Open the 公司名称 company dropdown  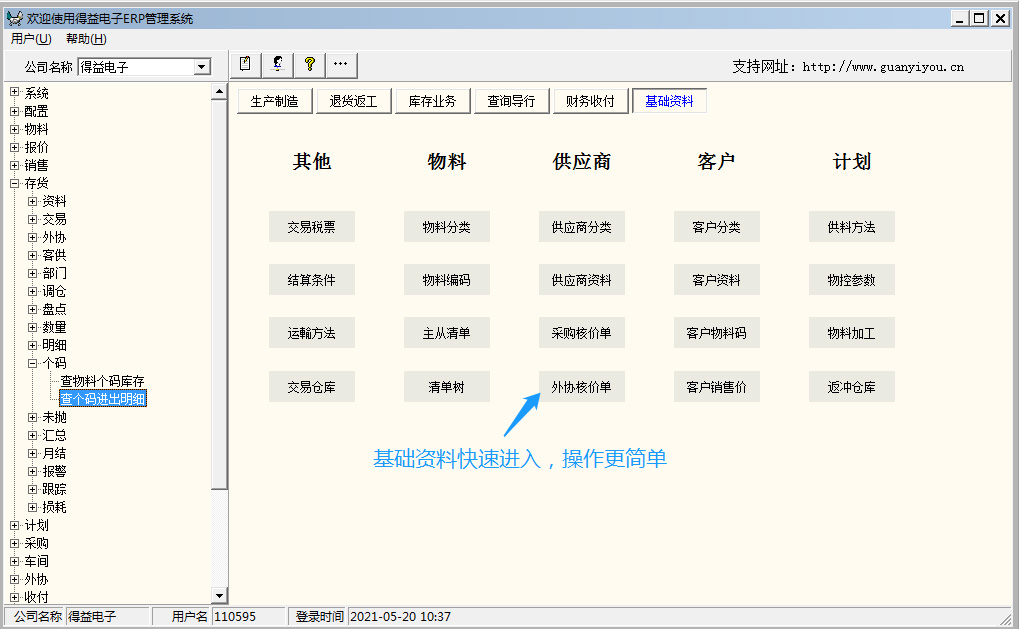point(202,67)
